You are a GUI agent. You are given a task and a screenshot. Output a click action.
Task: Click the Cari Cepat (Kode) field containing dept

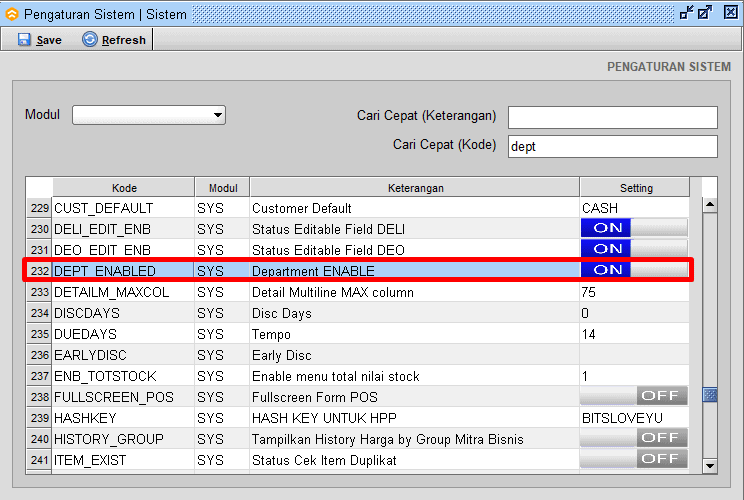click(613, 147)
